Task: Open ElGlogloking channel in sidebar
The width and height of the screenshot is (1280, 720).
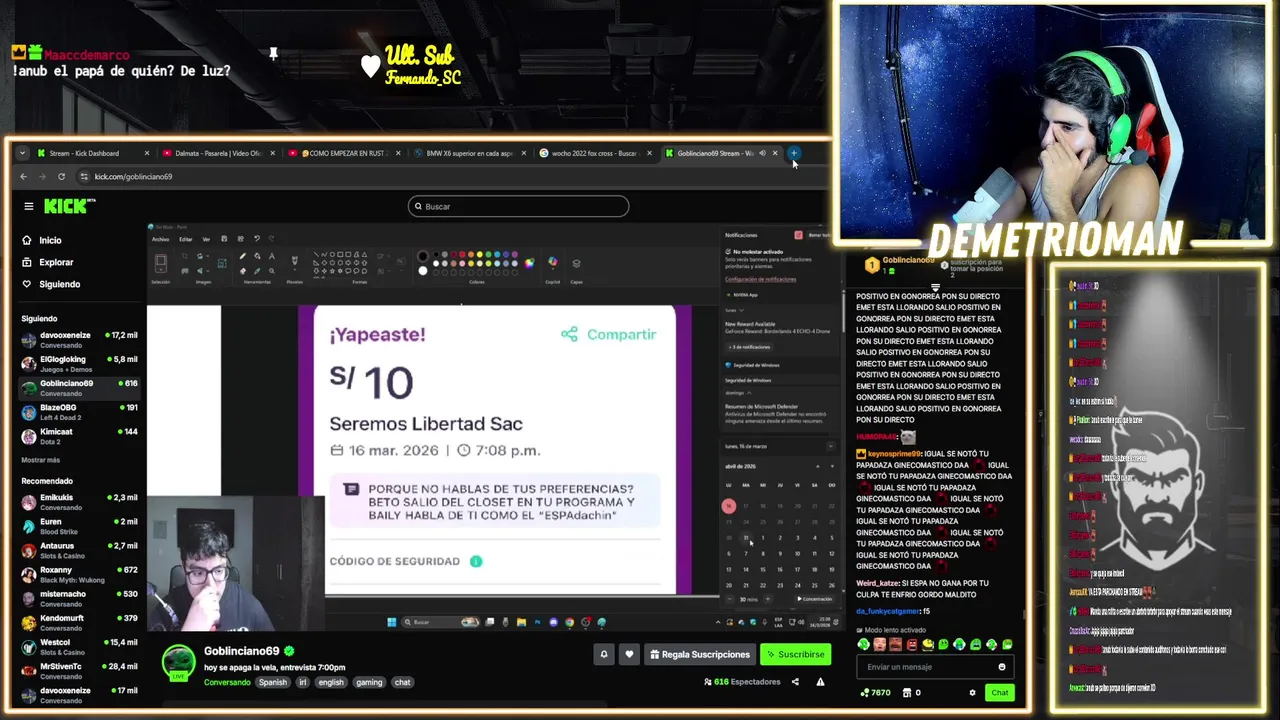Action: click(82, 363)
